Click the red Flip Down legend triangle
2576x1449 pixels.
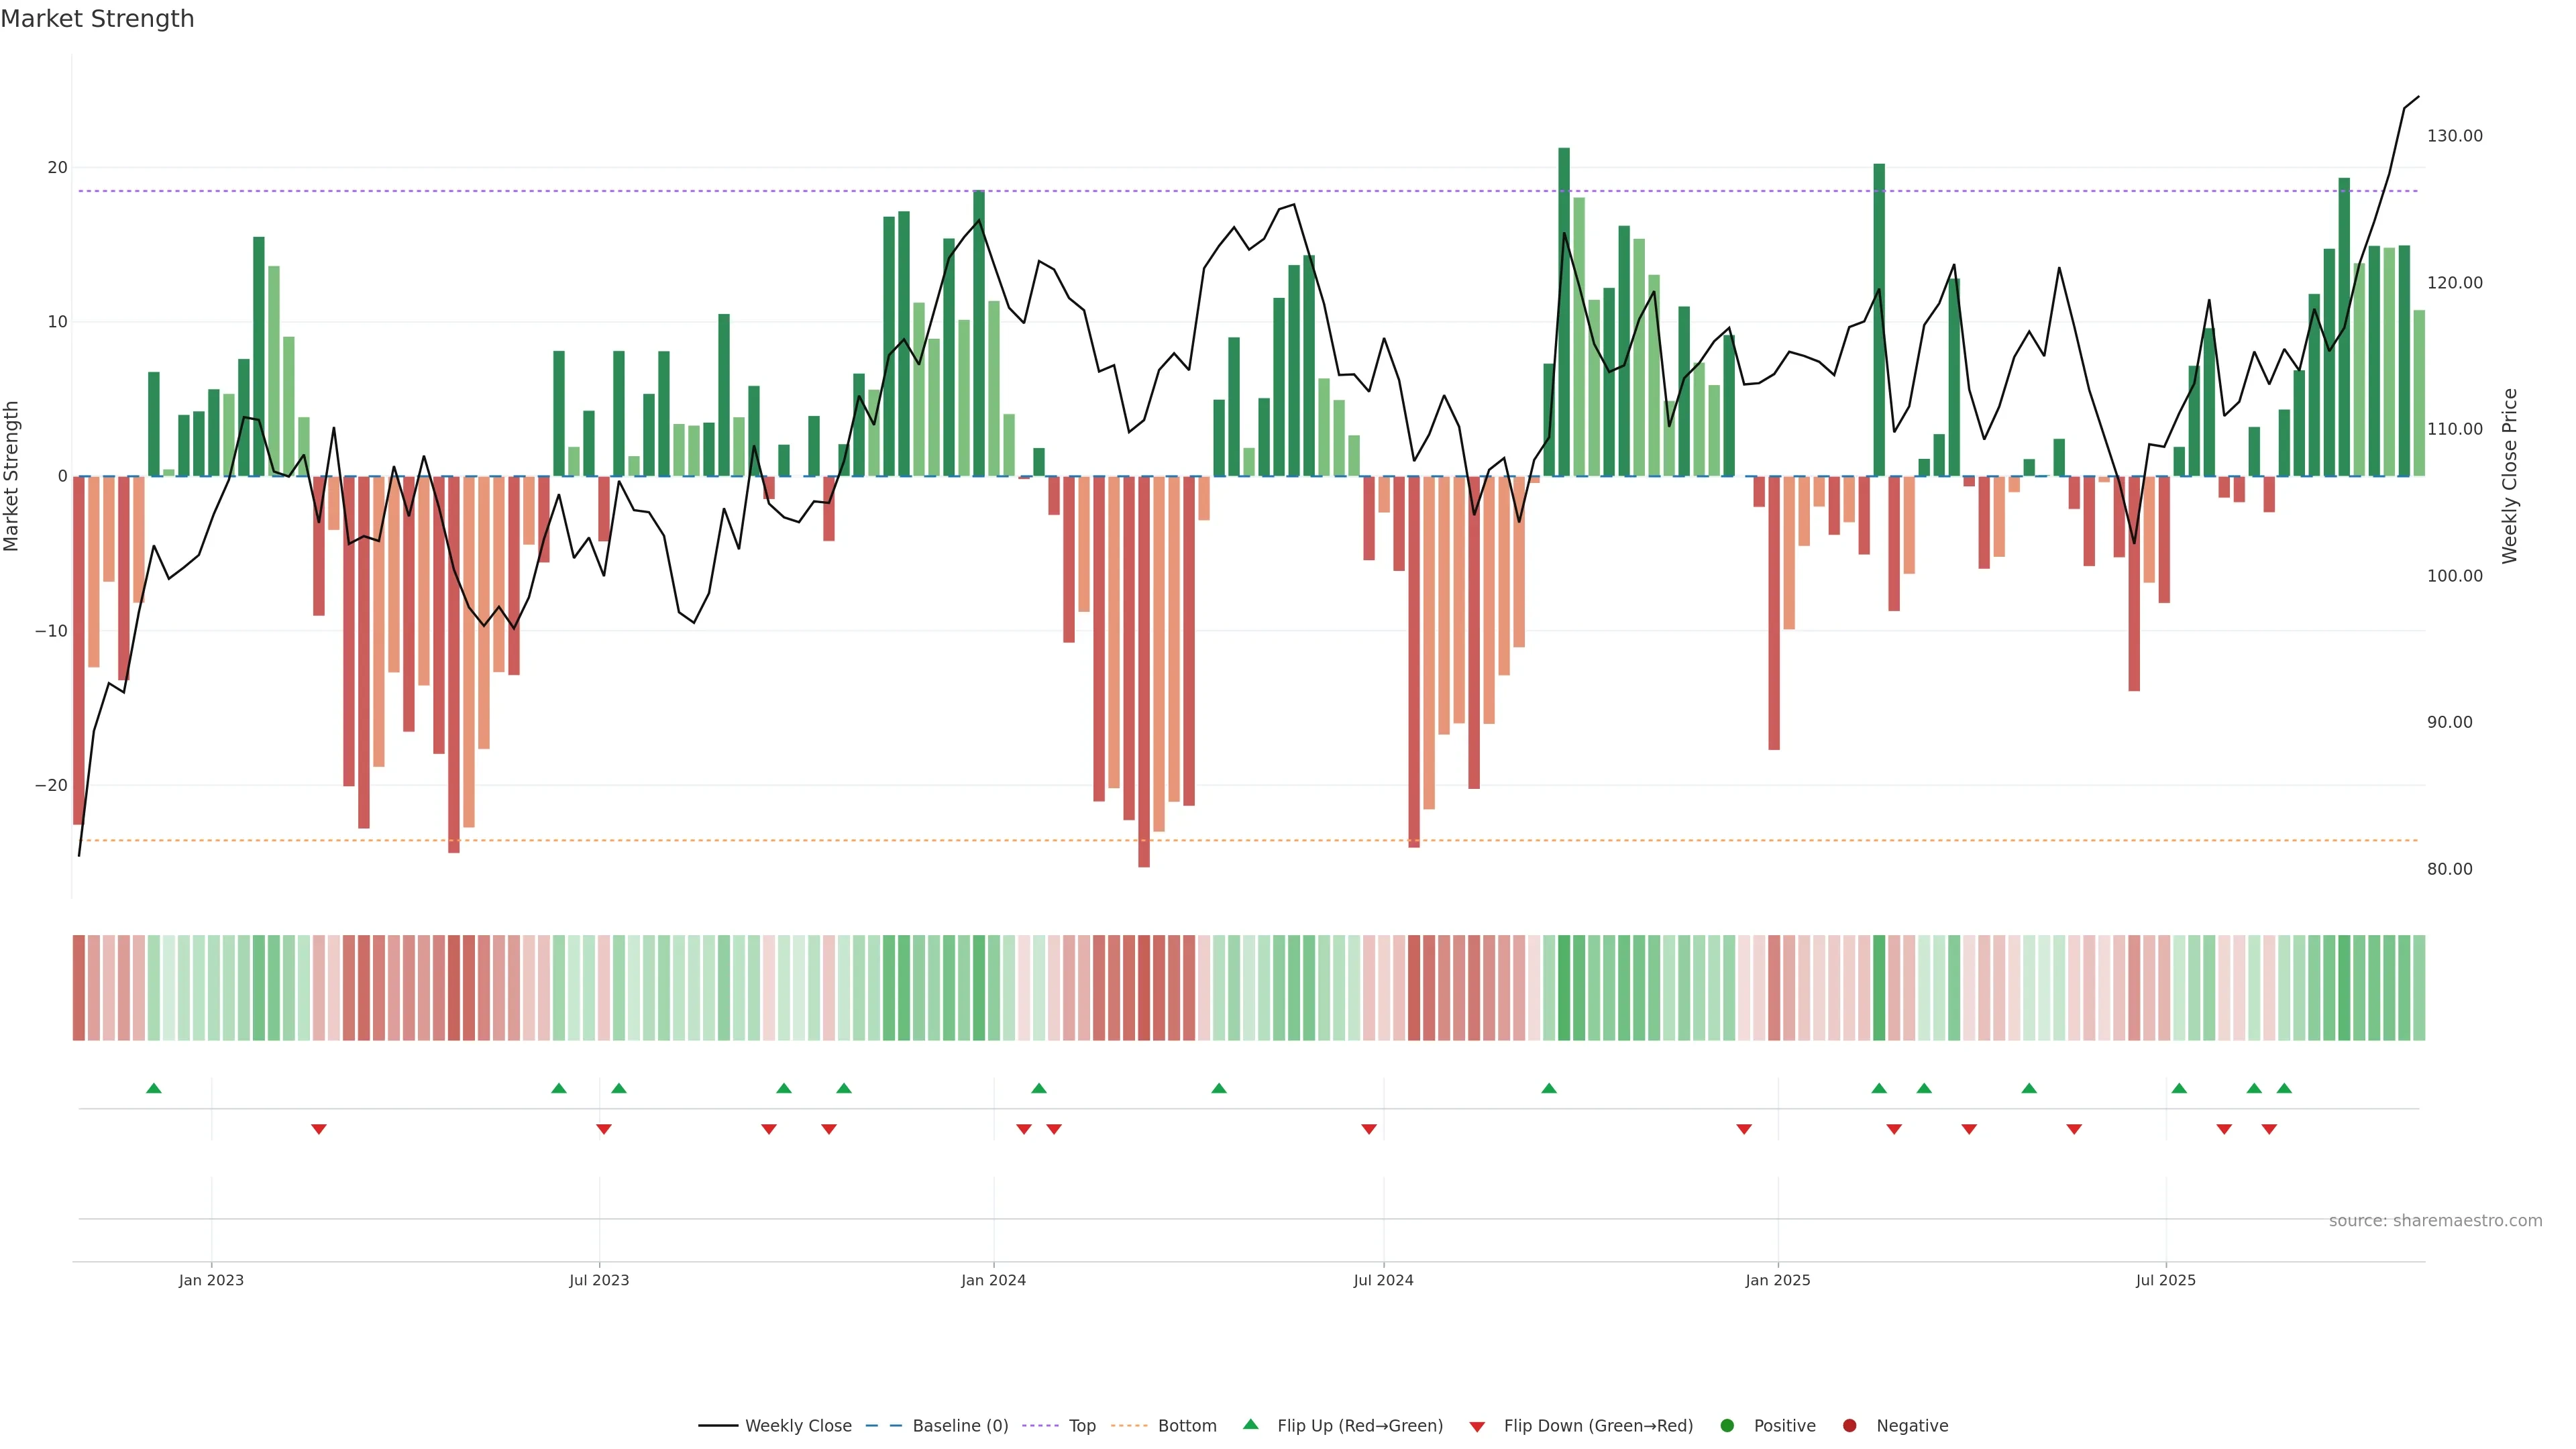[x=1477, y=1427]
